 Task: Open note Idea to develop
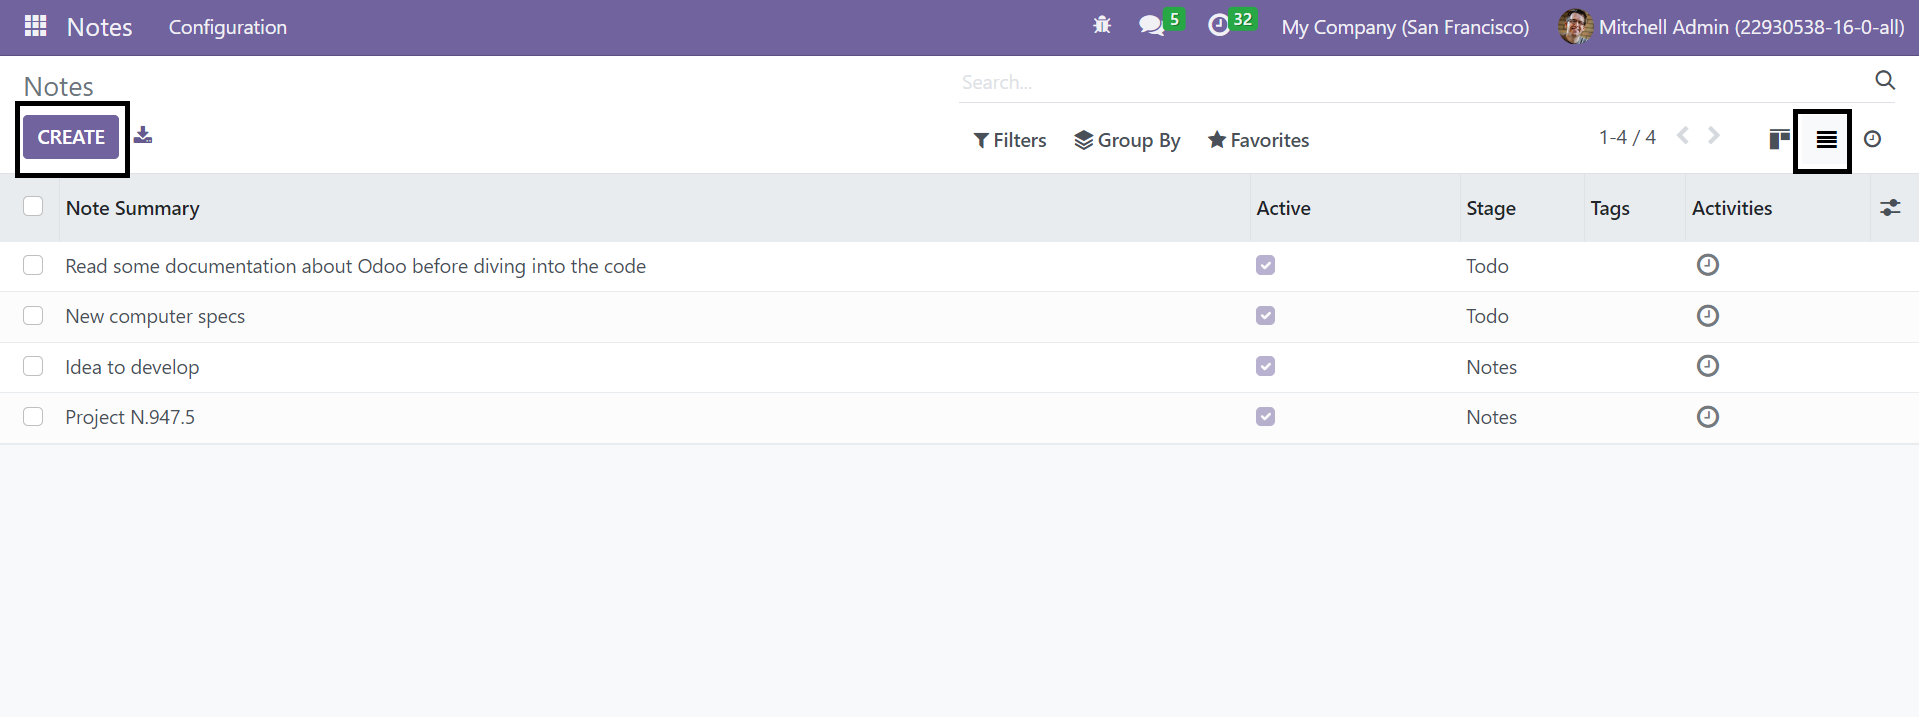[132, 367]
